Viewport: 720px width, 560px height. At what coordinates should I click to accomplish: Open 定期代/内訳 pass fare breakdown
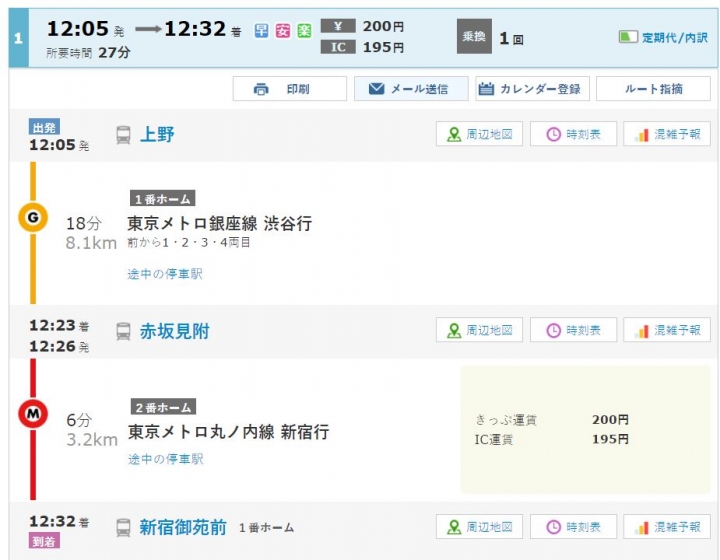coord(663,37)
